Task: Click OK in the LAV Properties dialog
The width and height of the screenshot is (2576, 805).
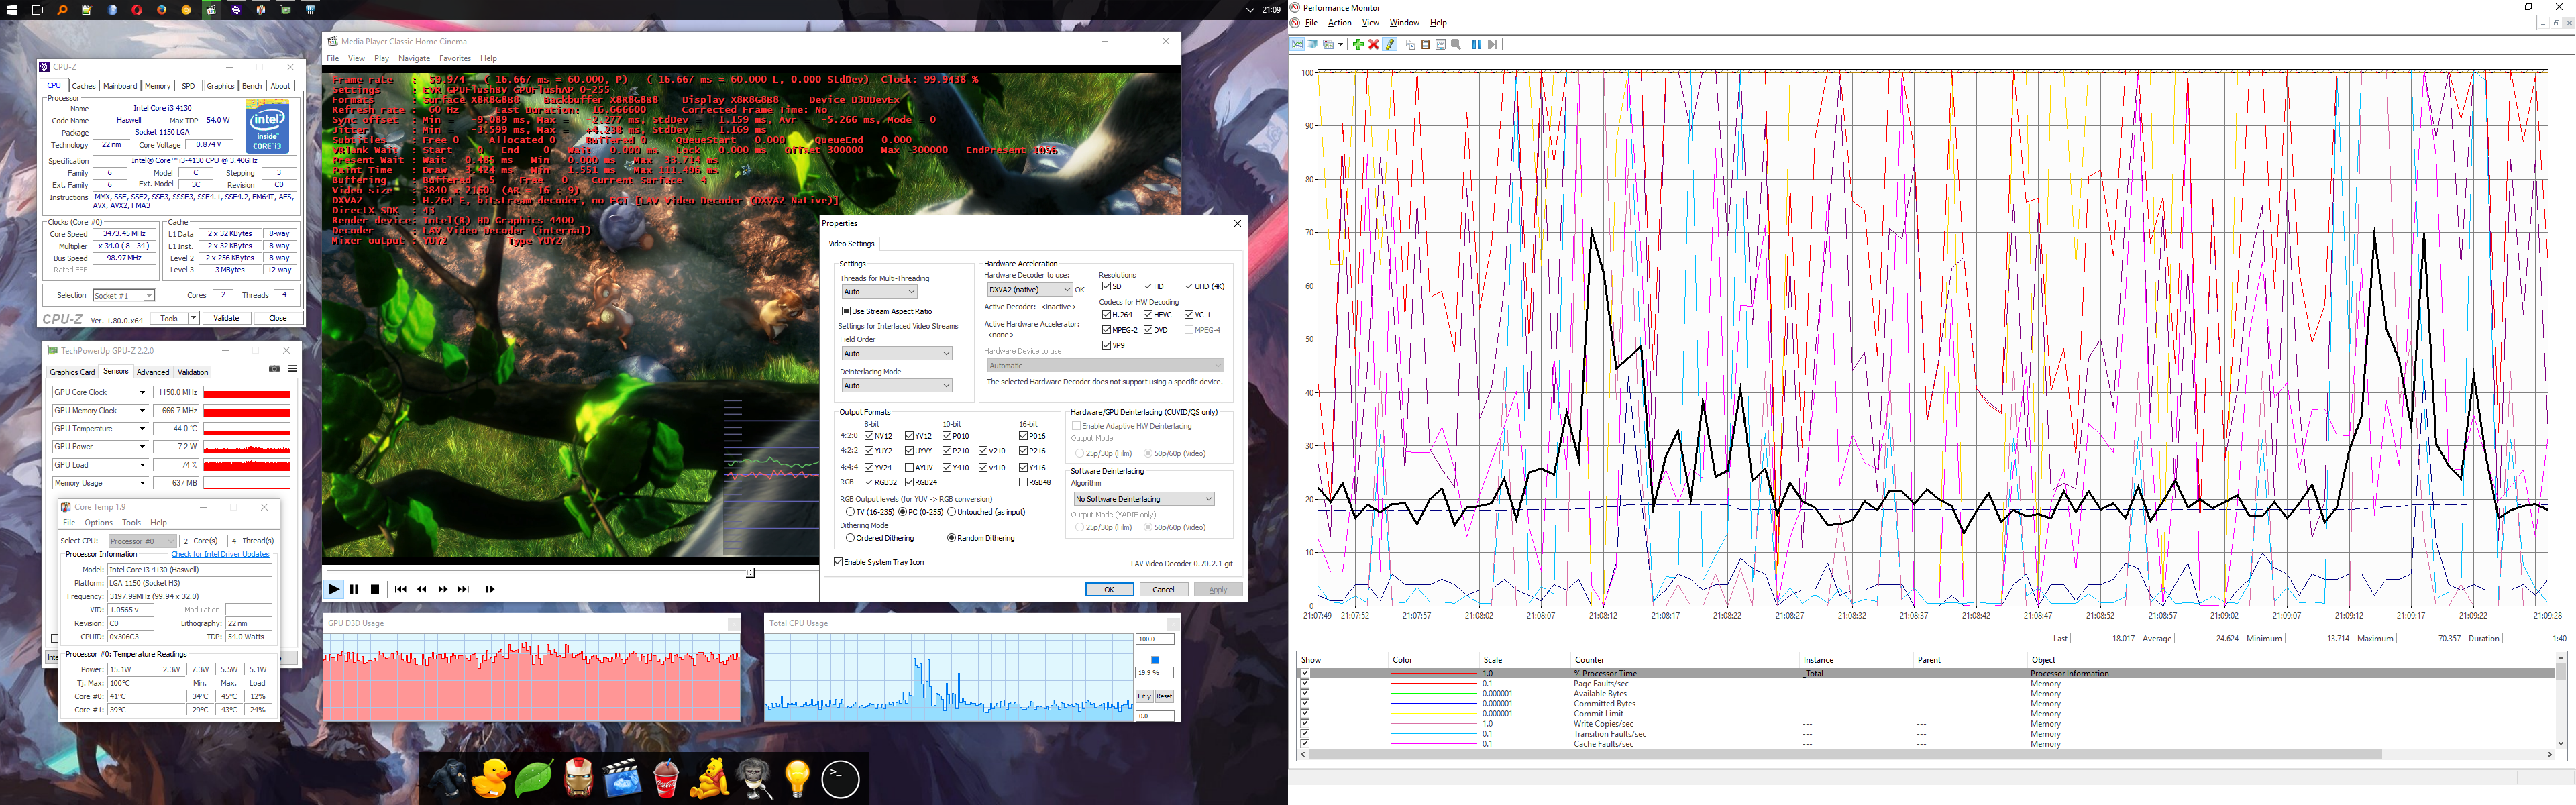Action: 1109,590
